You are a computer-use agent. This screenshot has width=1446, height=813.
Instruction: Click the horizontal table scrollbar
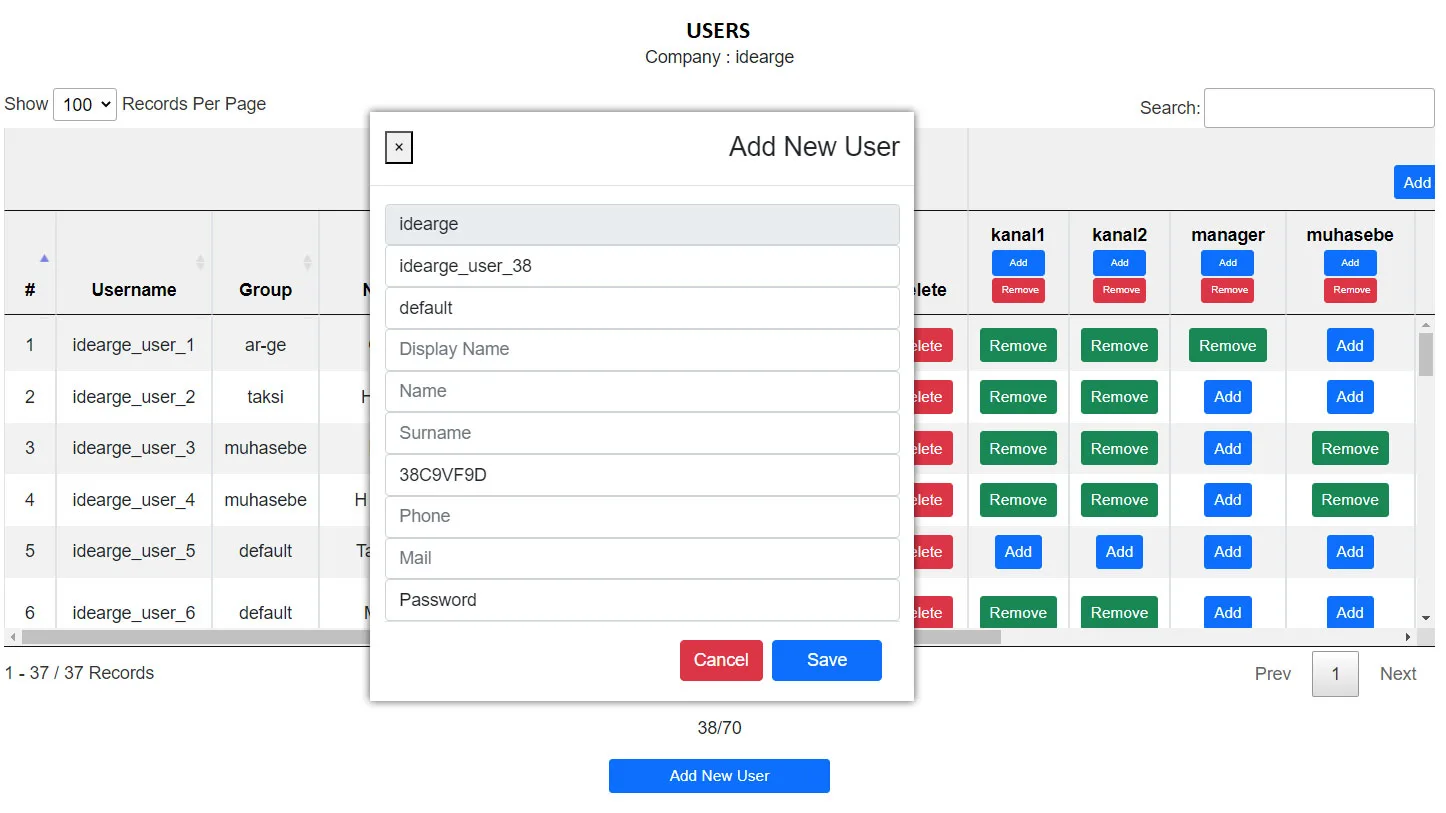coord(511,637)
